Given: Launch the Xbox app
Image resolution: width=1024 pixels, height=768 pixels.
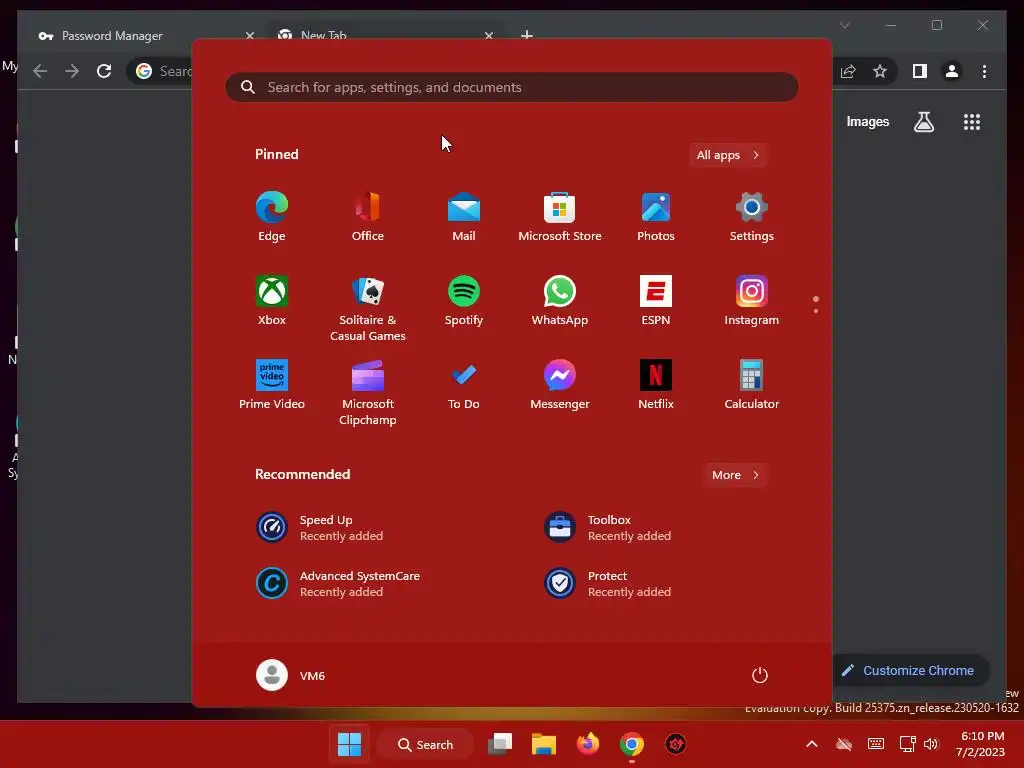Looking at the screenshot, I should pos(272,300).
